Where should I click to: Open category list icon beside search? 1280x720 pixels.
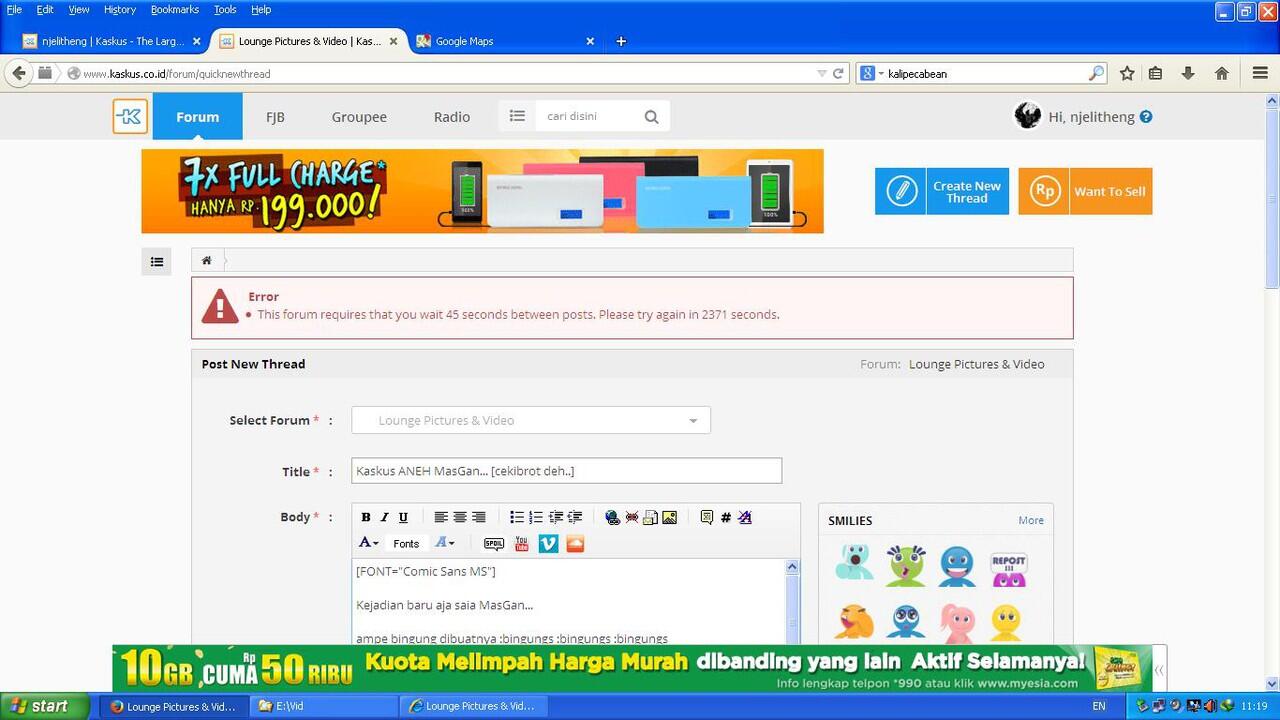517,116
